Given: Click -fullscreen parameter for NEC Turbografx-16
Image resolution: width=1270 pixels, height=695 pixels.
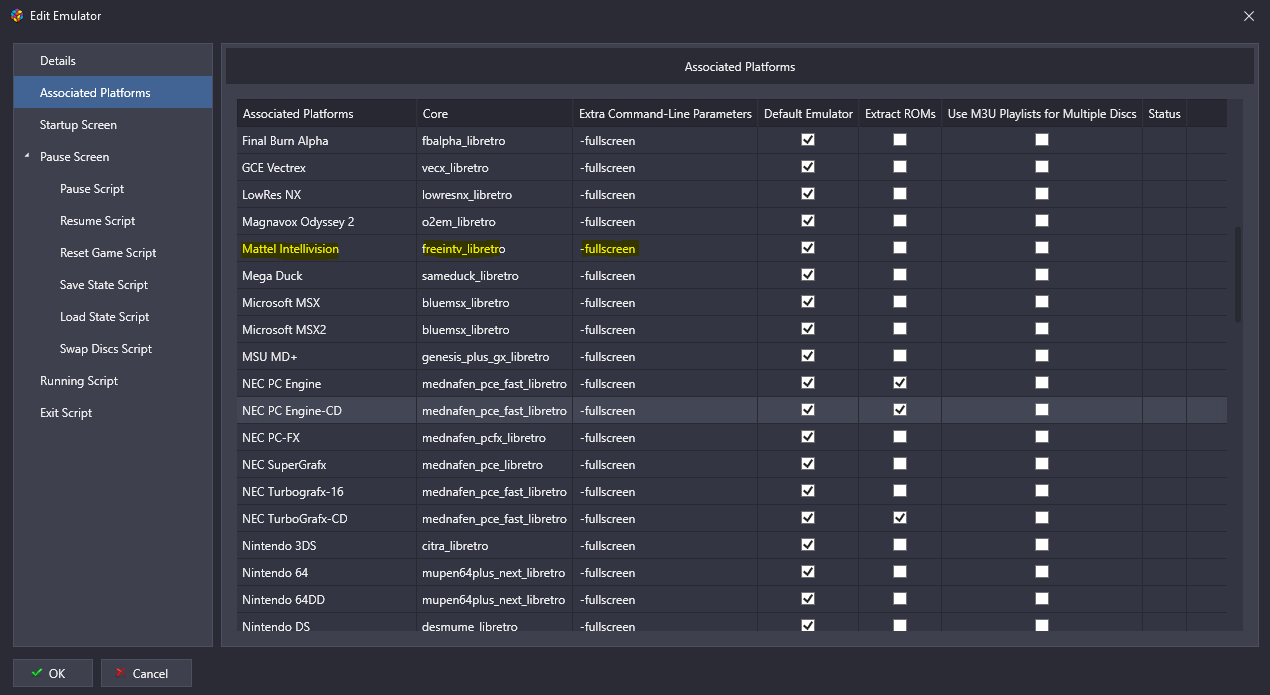Looking at the screenshot, I should tap(665, 492).
